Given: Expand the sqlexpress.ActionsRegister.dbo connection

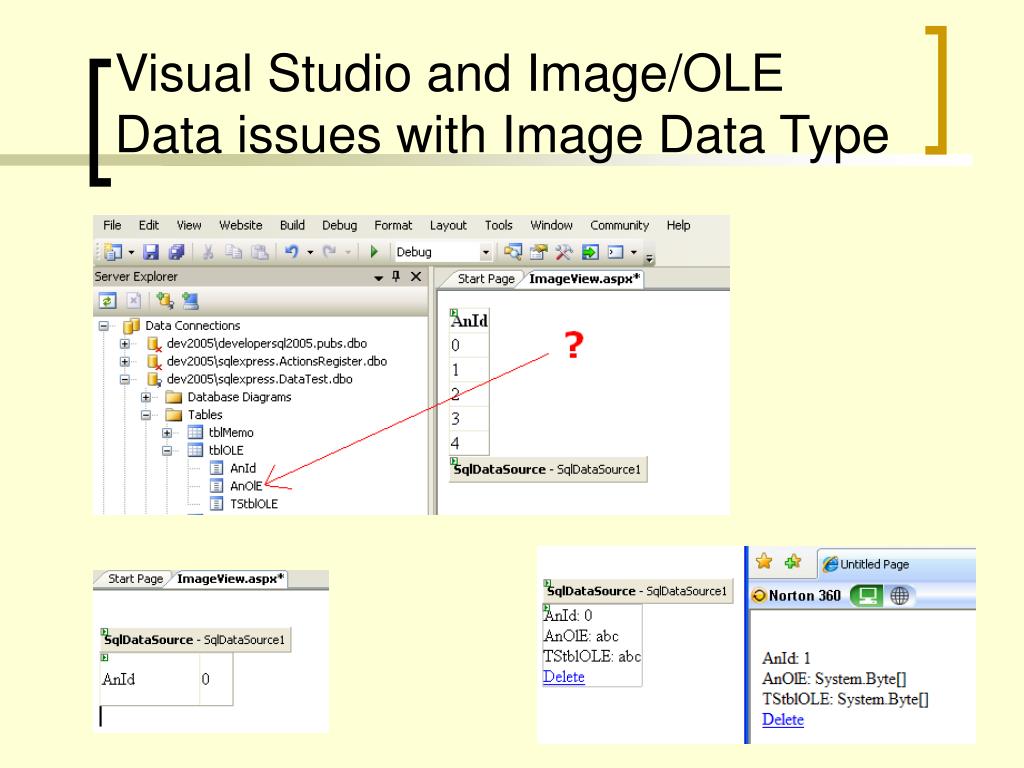Looking at the screenshot, I should click(x=125, y=361).
